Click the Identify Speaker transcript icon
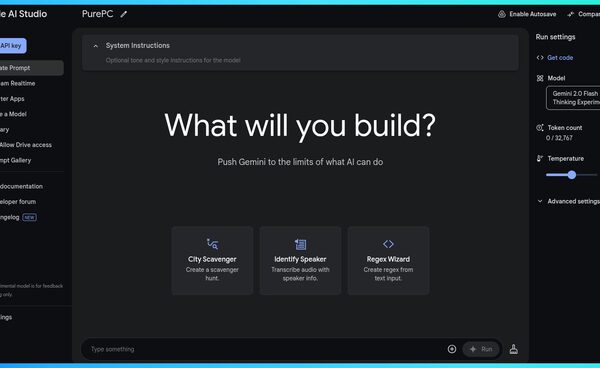This screenshot has width=600, height=368. [300, 244]
